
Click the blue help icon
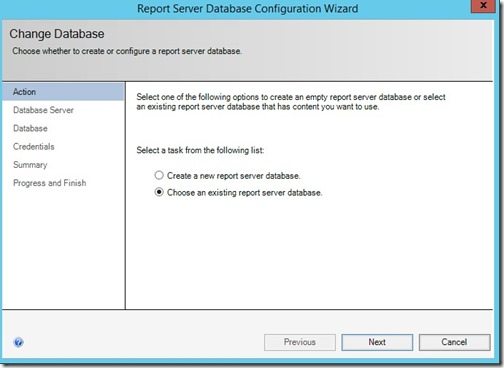tap(18, 342)
